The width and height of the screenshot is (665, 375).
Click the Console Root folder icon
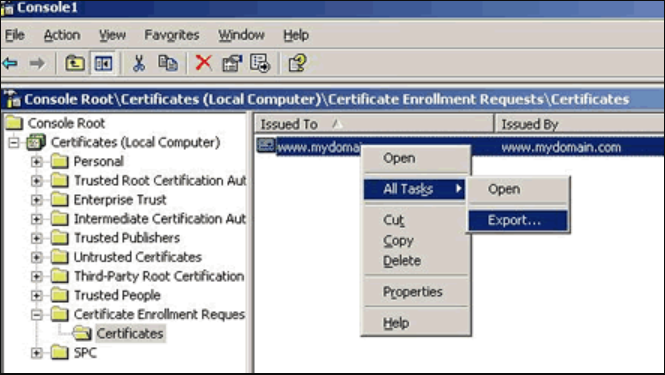(x=14, y=123)
